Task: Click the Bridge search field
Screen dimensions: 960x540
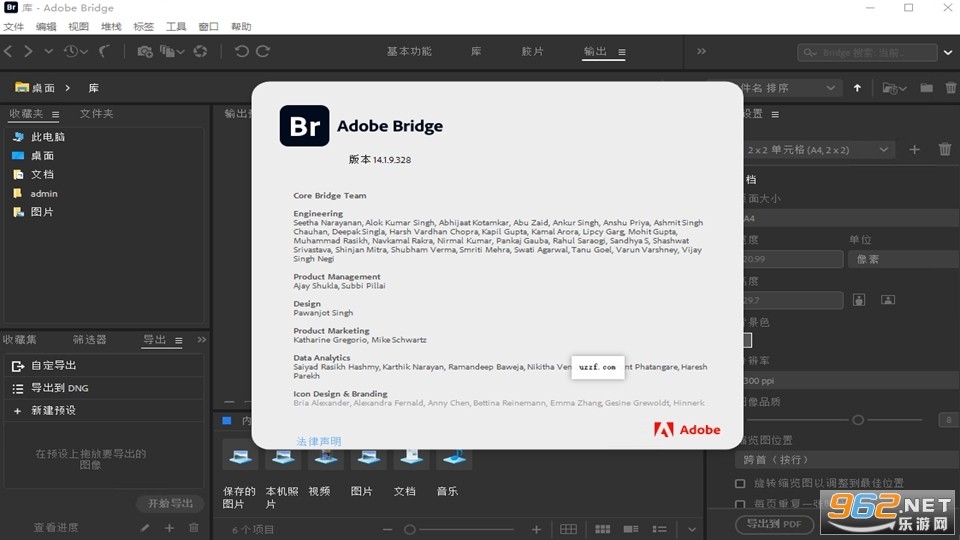Action: point(867,53)
